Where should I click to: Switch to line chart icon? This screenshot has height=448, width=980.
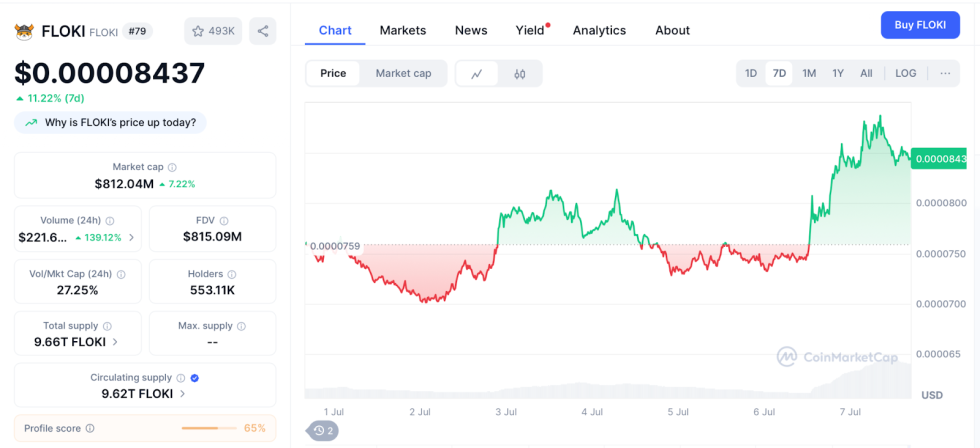click(477, 73)
